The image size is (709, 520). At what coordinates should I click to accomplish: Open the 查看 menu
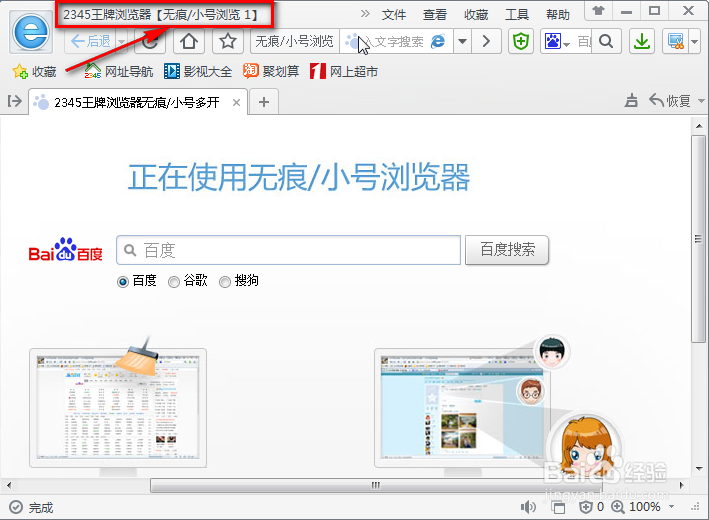435,14
